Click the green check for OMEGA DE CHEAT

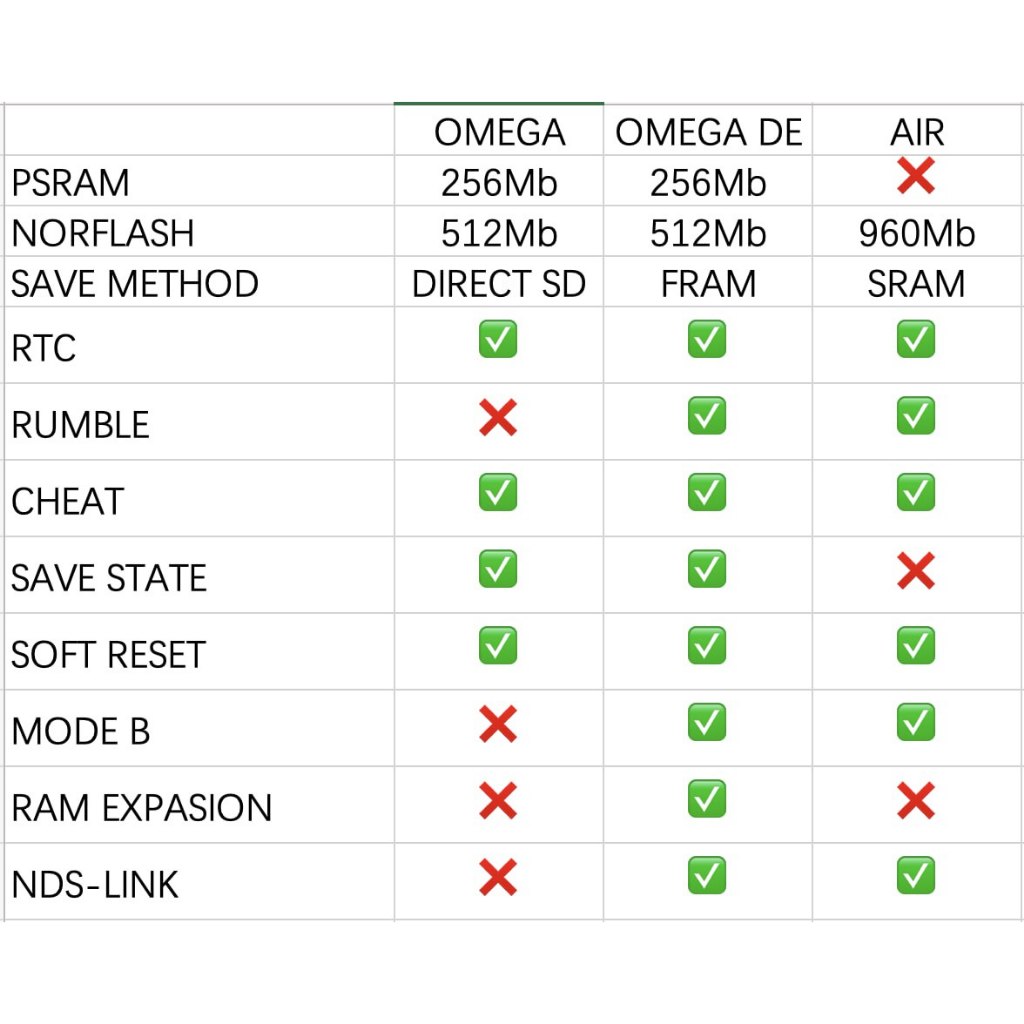click(x=707, y=493)
